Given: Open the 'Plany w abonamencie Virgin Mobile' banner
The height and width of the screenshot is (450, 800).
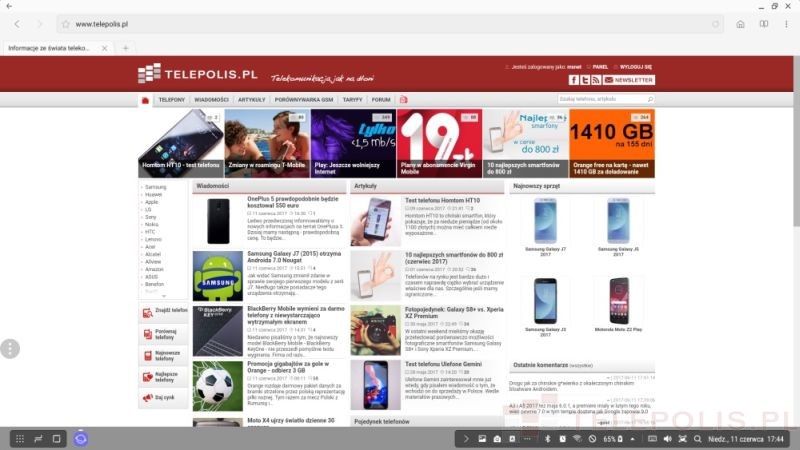Looking at the screenshot, I should [x=439, y=143].
